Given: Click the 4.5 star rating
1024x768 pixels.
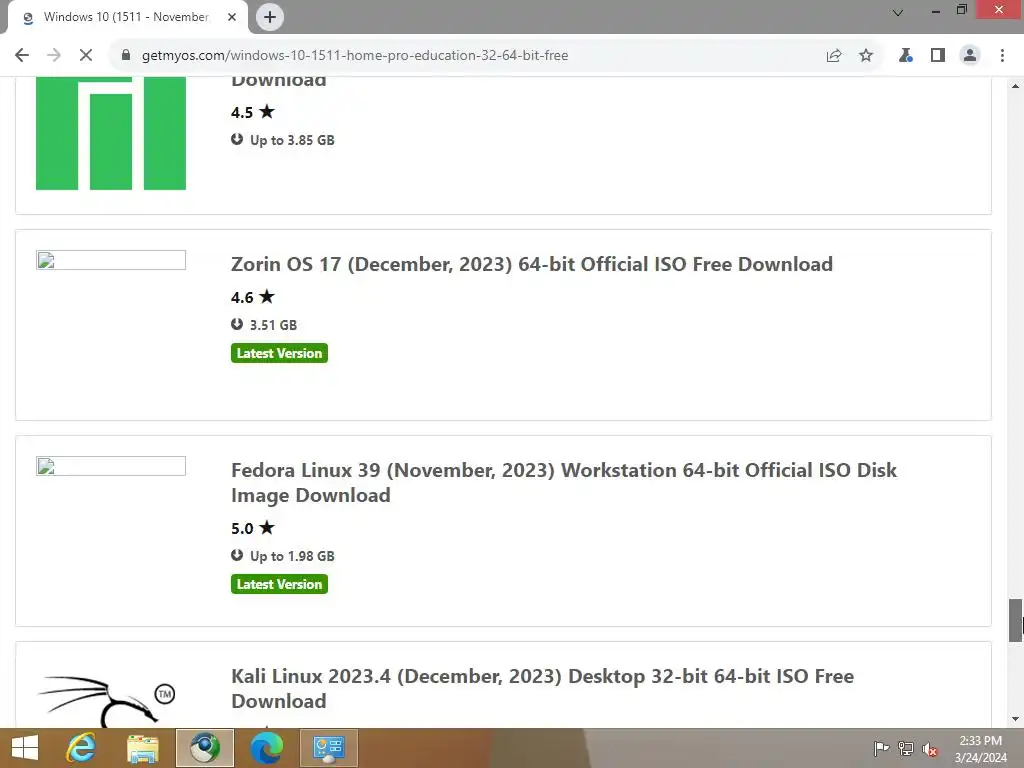Looking at the screenshot, I should (x=253, y=112).
